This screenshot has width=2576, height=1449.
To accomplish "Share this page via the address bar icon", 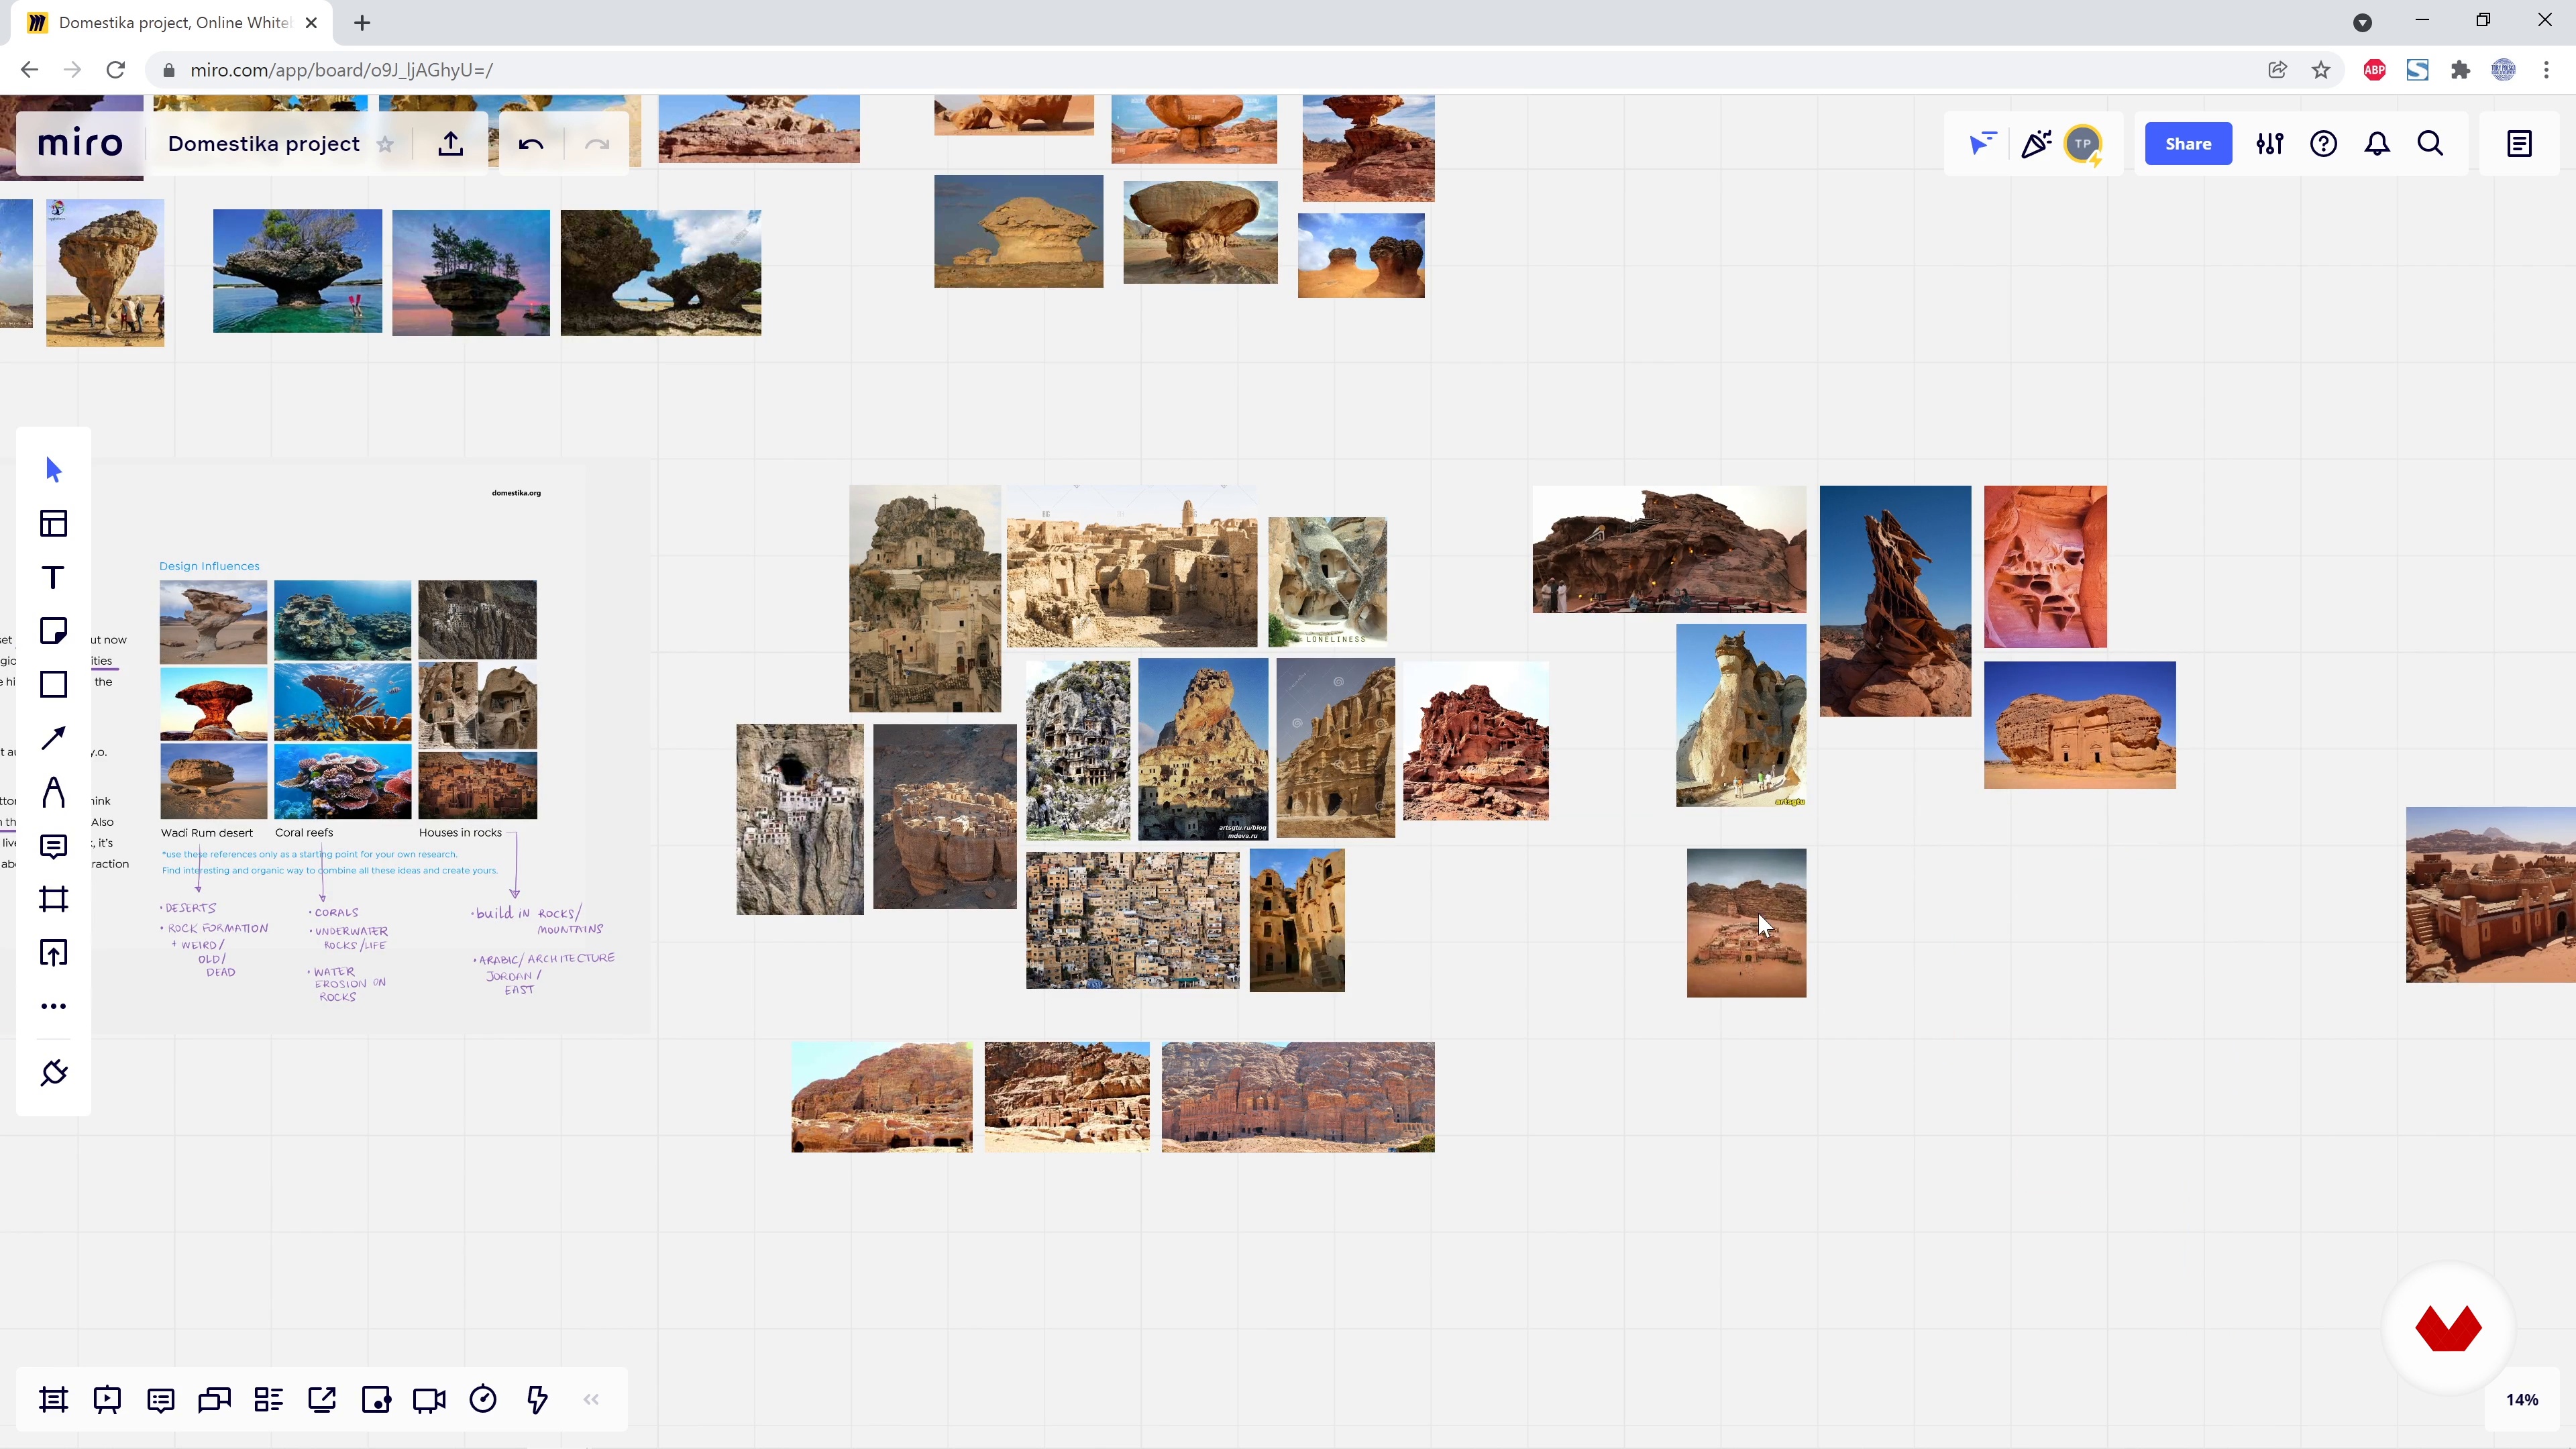I will coord(2277,70).
